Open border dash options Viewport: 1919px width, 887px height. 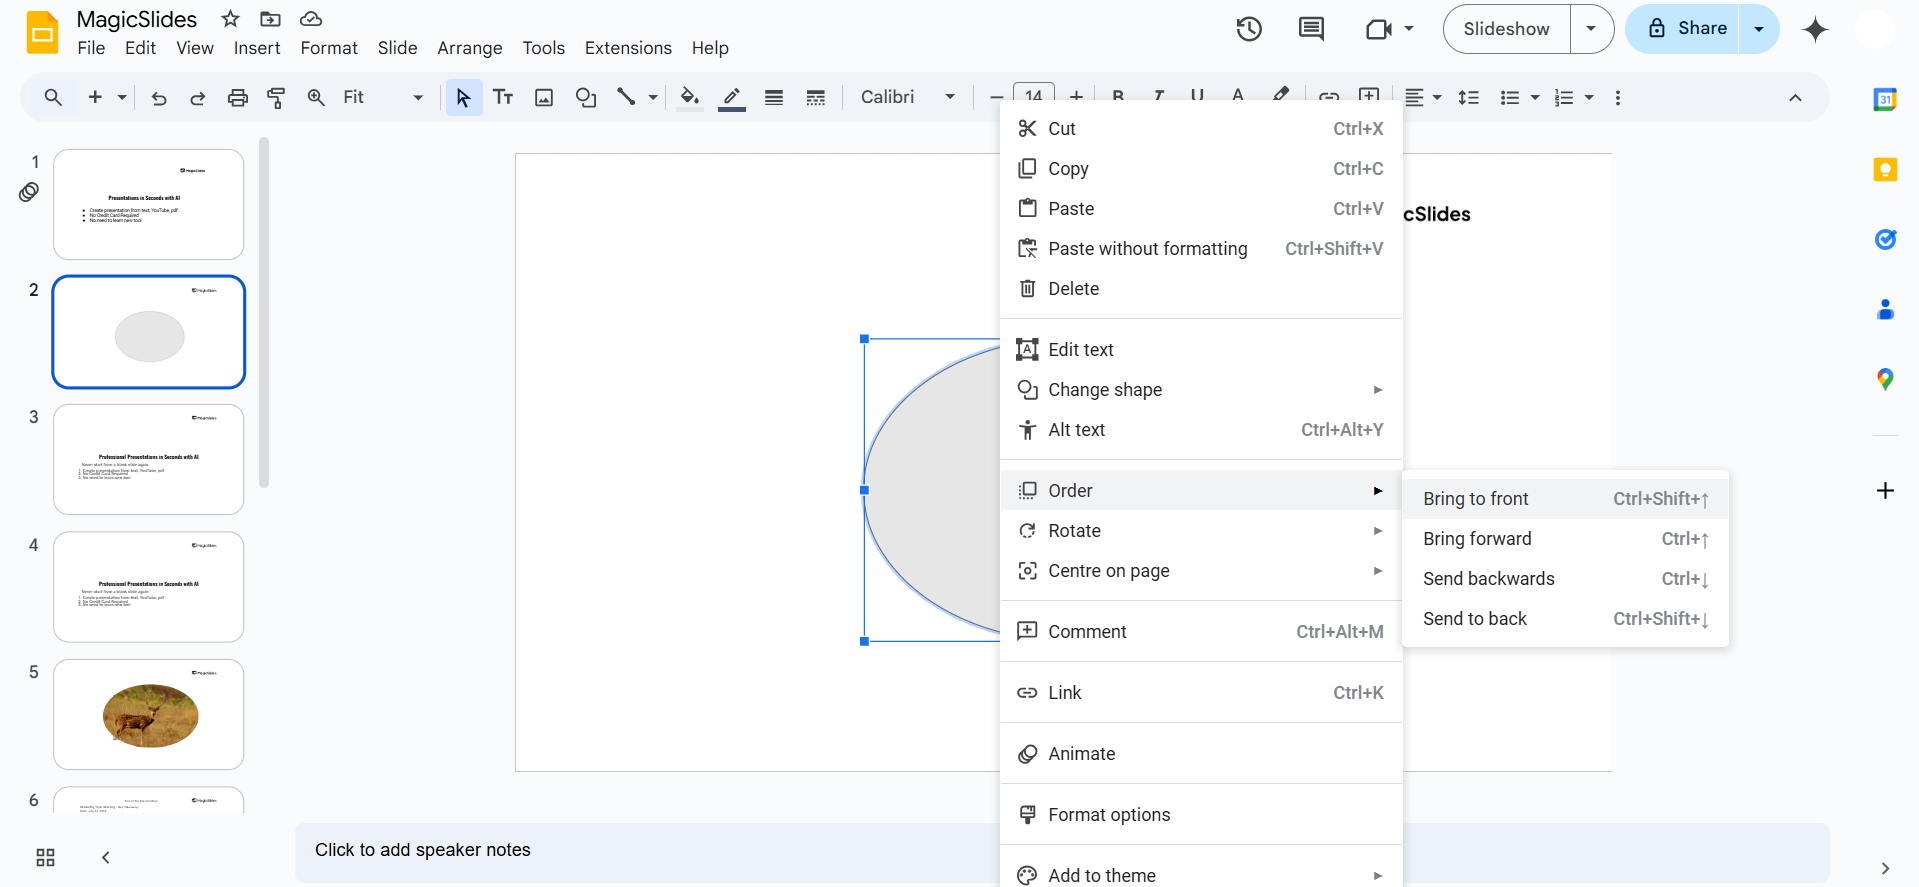coord(816,97)
